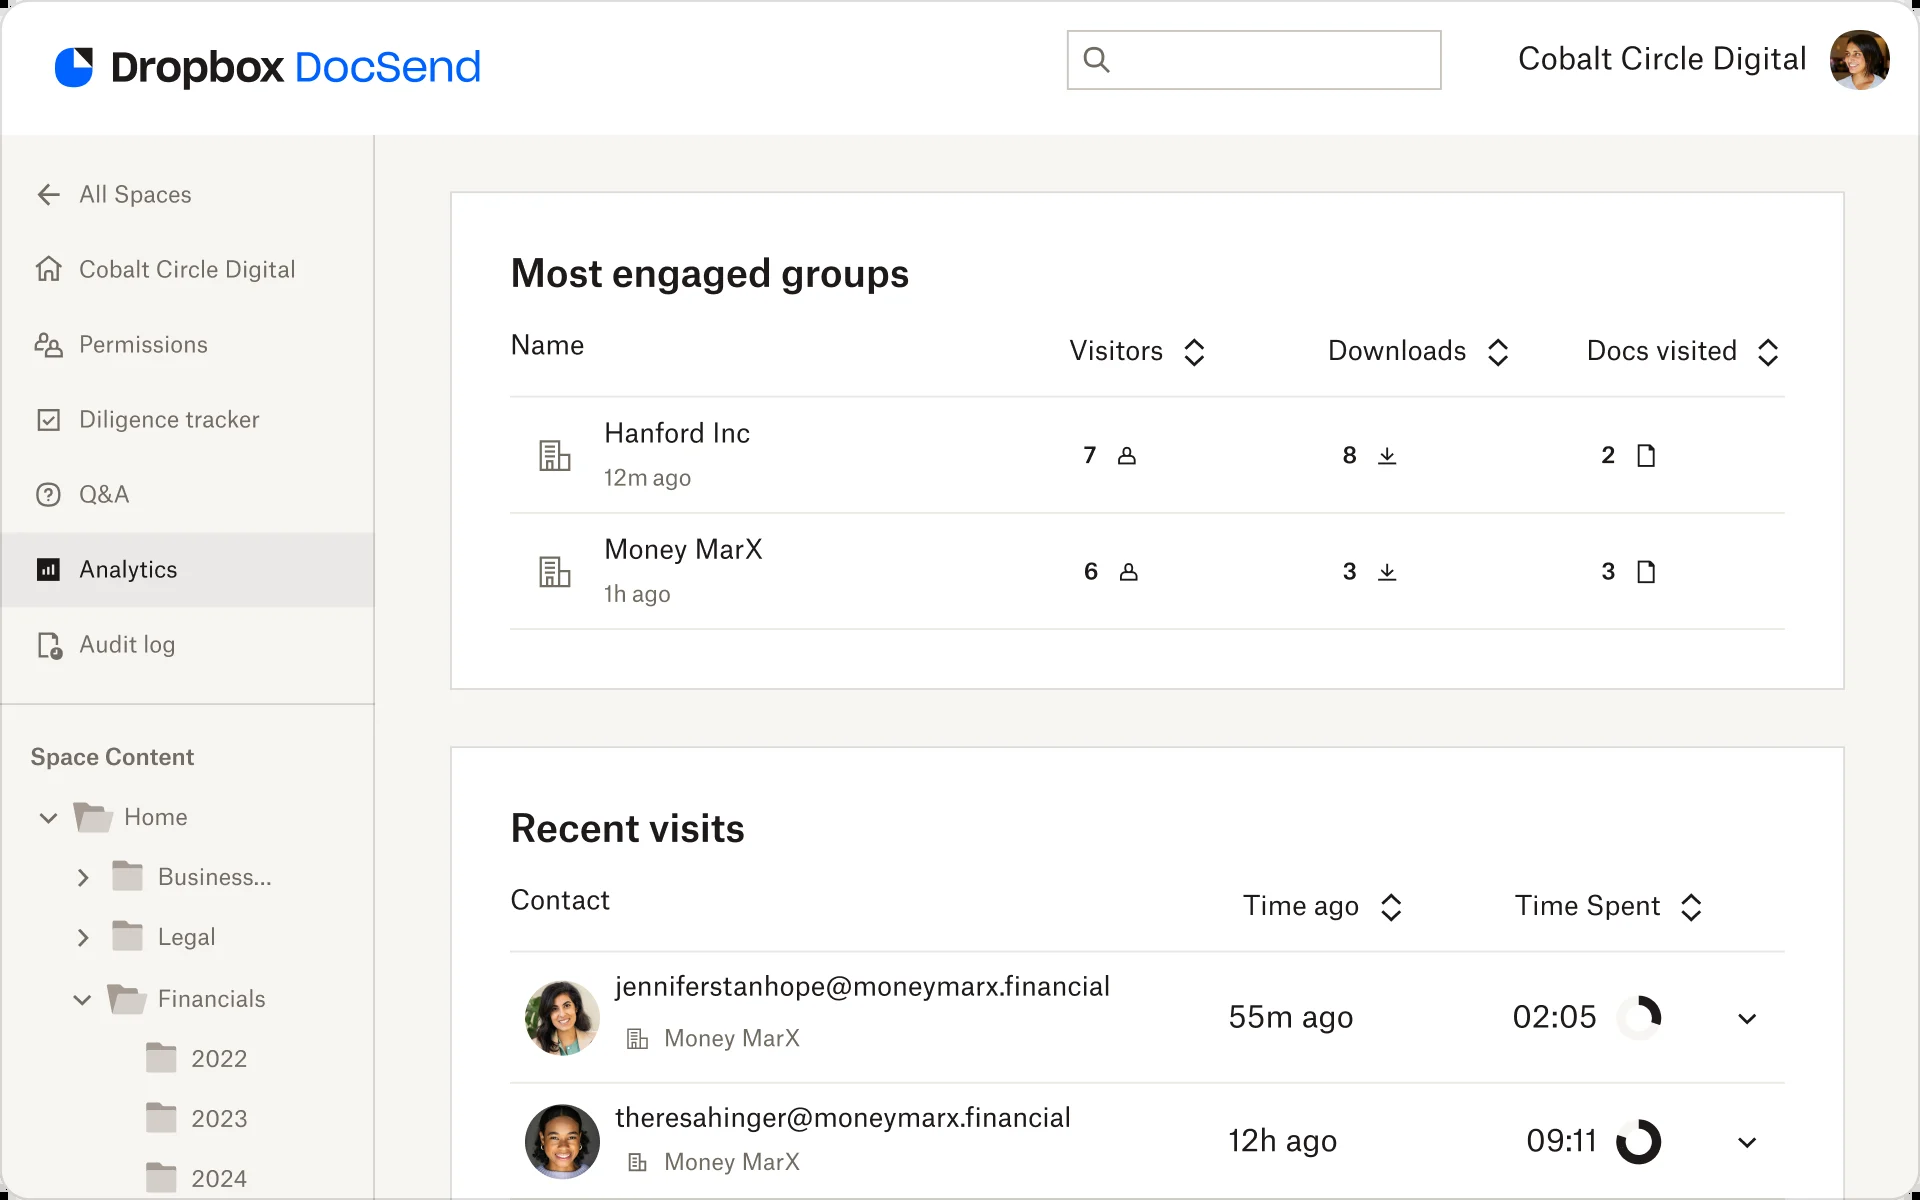Click theresahinger's profile photo
This screenshot has width=1920, height=1200.
pos(562,1141)
